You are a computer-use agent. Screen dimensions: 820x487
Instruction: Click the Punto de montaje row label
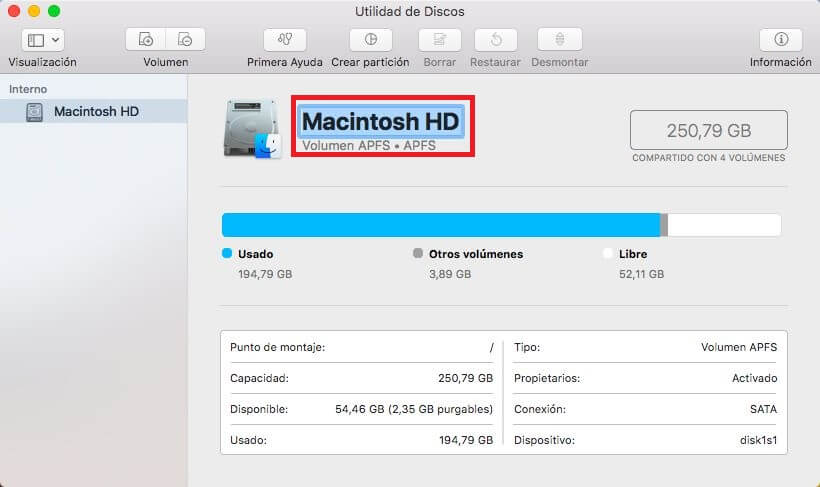pos(278,347)
